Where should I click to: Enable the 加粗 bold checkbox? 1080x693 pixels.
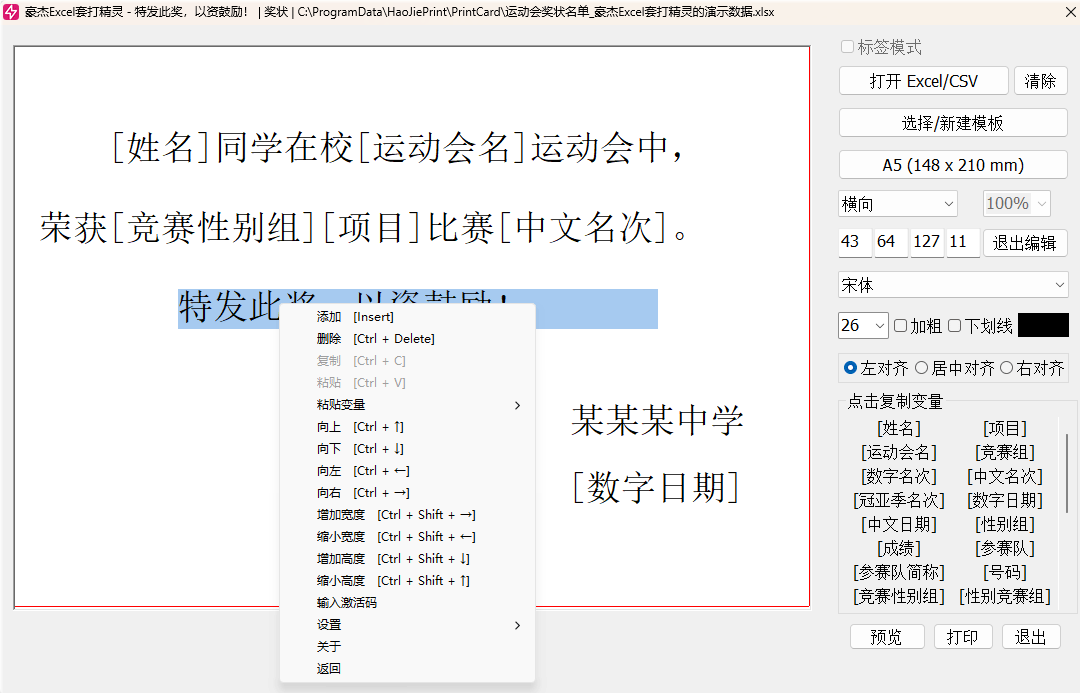(x=901, y=326)
